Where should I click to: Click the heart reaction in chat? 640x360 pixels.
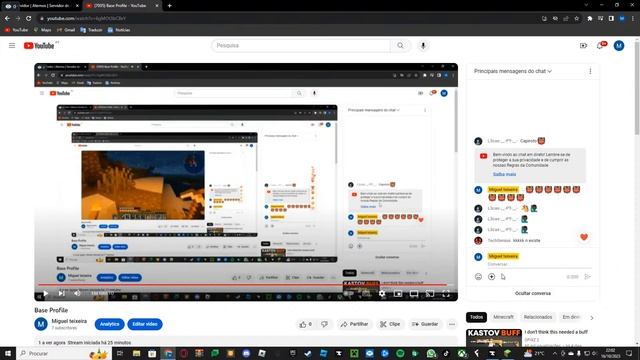(x=584, y=237)
